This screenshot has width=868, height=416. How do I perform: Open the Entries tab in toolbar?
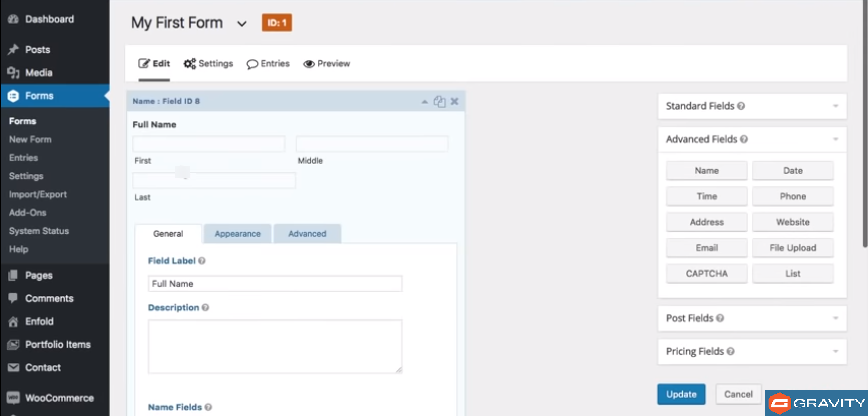pos(268,64)
